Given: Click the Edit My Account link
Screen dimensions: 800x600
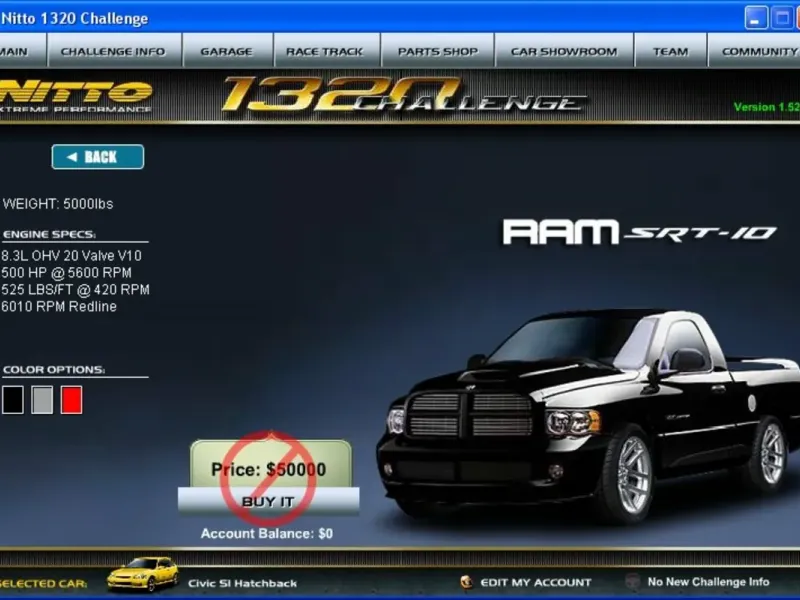Looking at the screenshot, I should coord(536,582).
